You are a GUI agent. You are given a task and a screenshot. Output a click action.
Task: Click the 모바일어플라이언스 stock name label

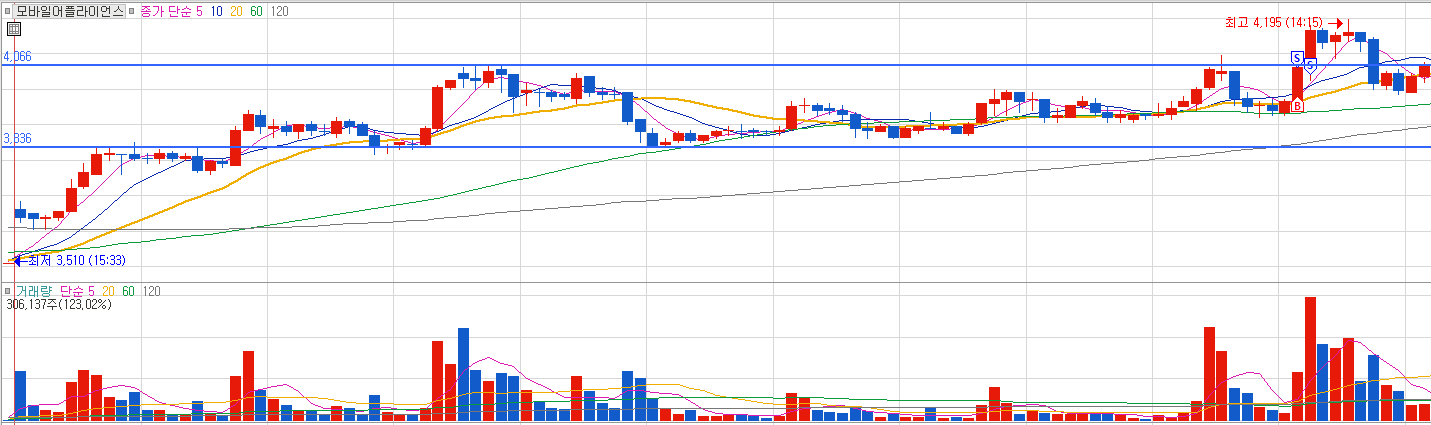[x=70, y=10]
